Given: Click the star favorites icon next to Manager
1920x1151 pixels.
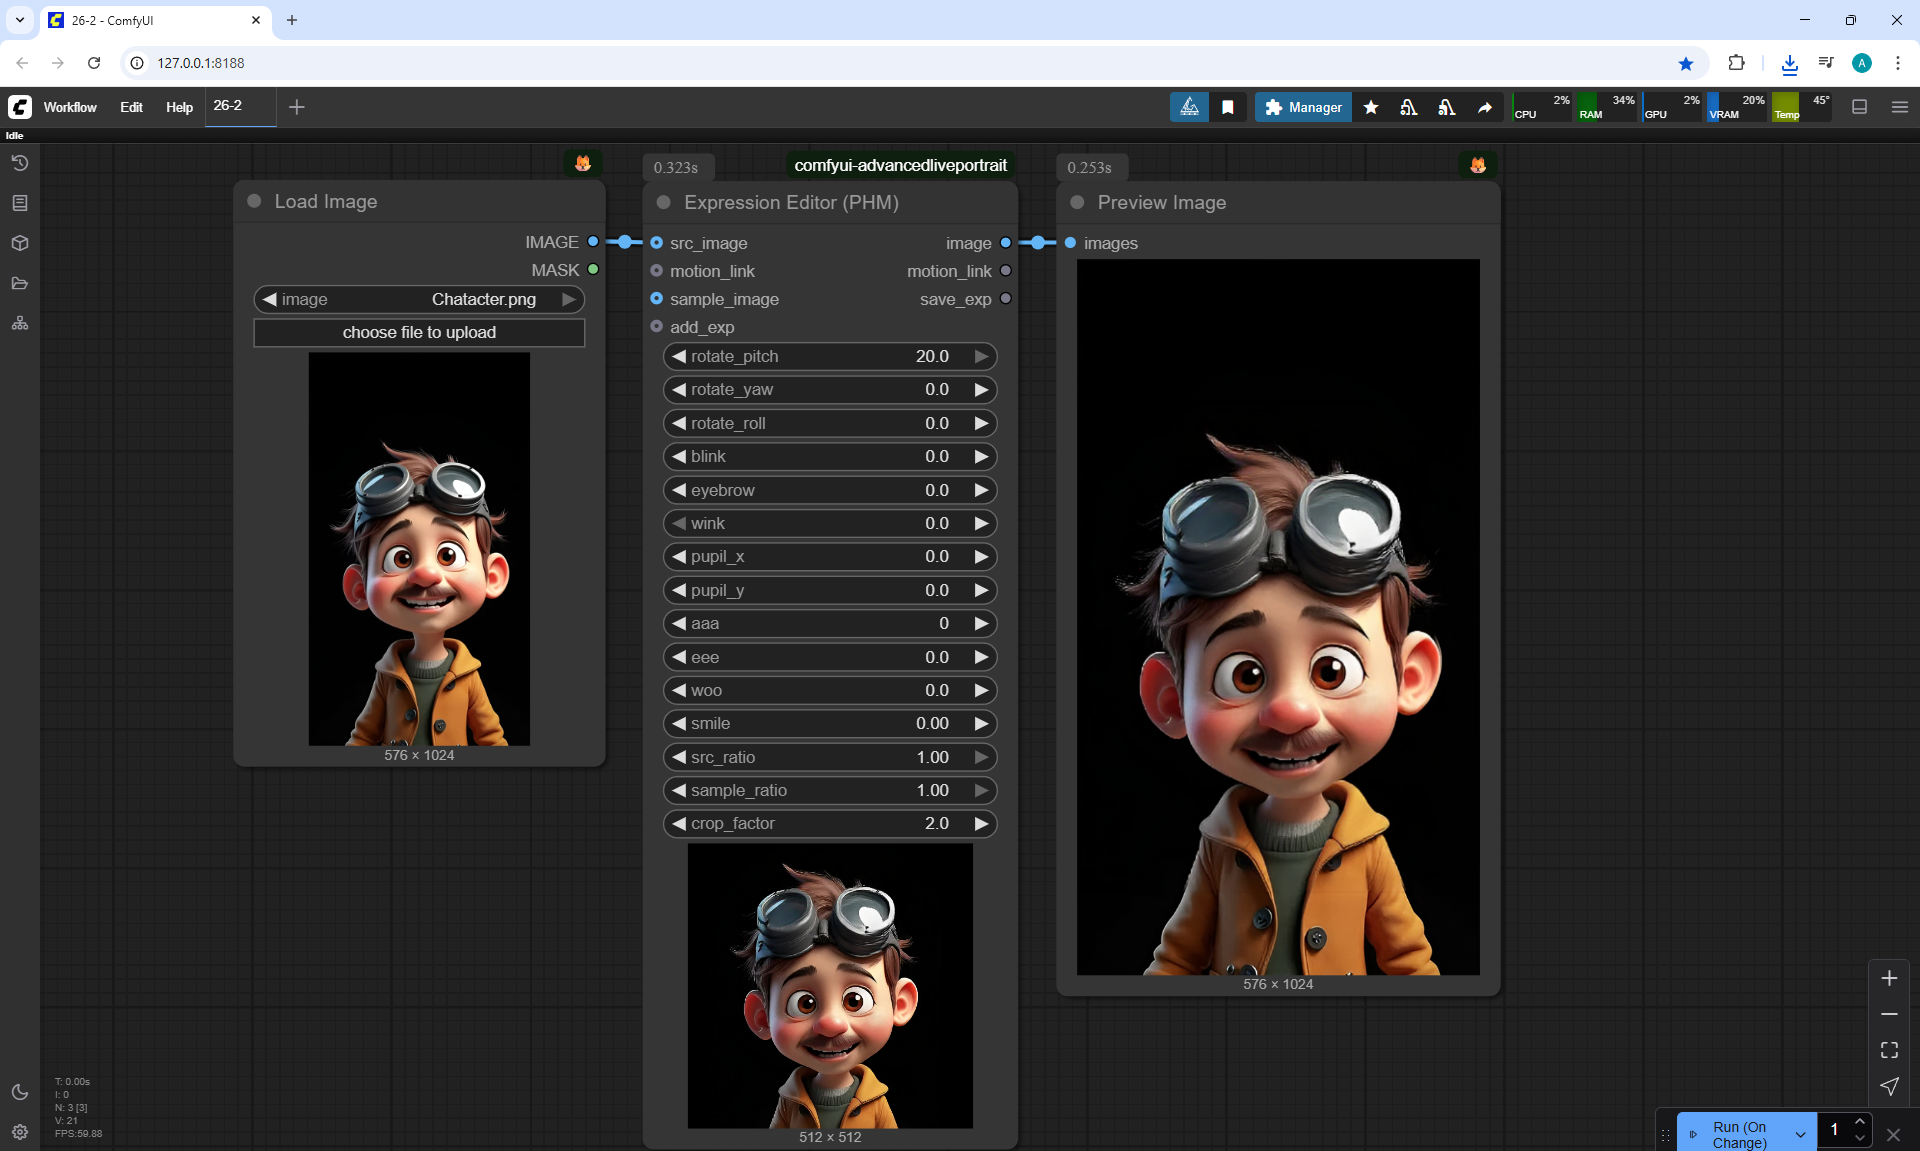Looking at the screenshot, I should [1371, 107].
